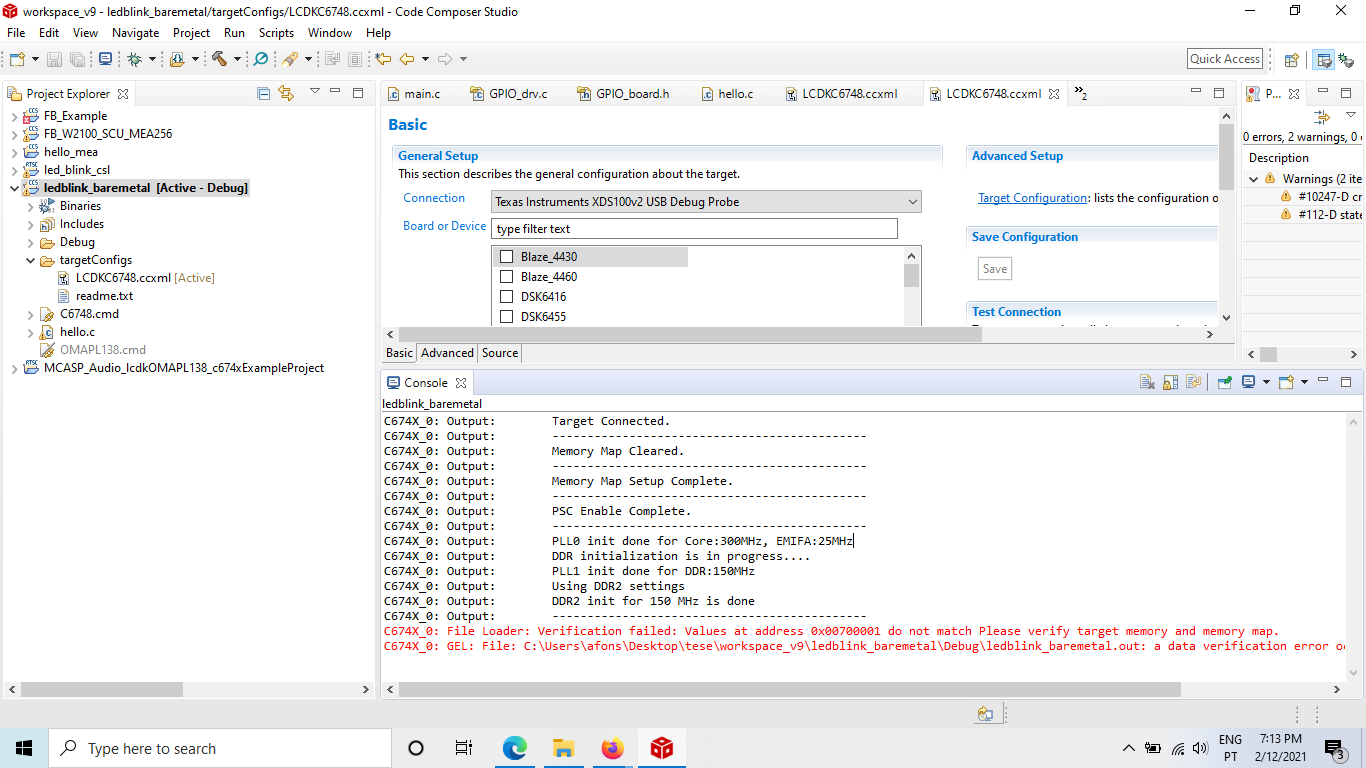Open Firefox from the taskbar
Image resolution: width=1366 pixels, height=768 pixels.
tap(612, 748)
